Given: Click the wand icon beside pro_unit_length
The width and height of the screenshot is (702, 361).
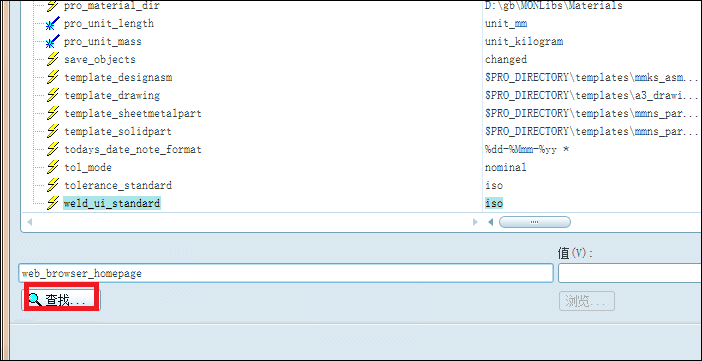Looking at the screenshot, I should click(x=53, y=23).
